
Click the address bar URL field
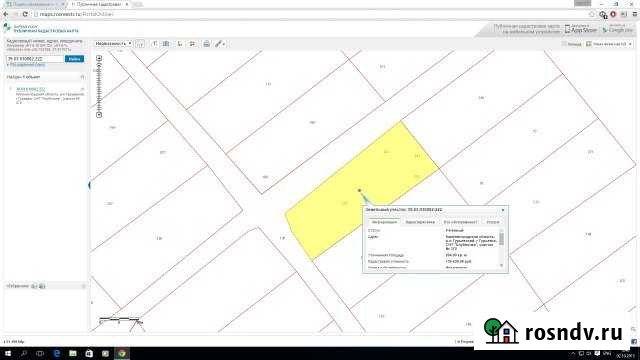click(x=310, y=14)
